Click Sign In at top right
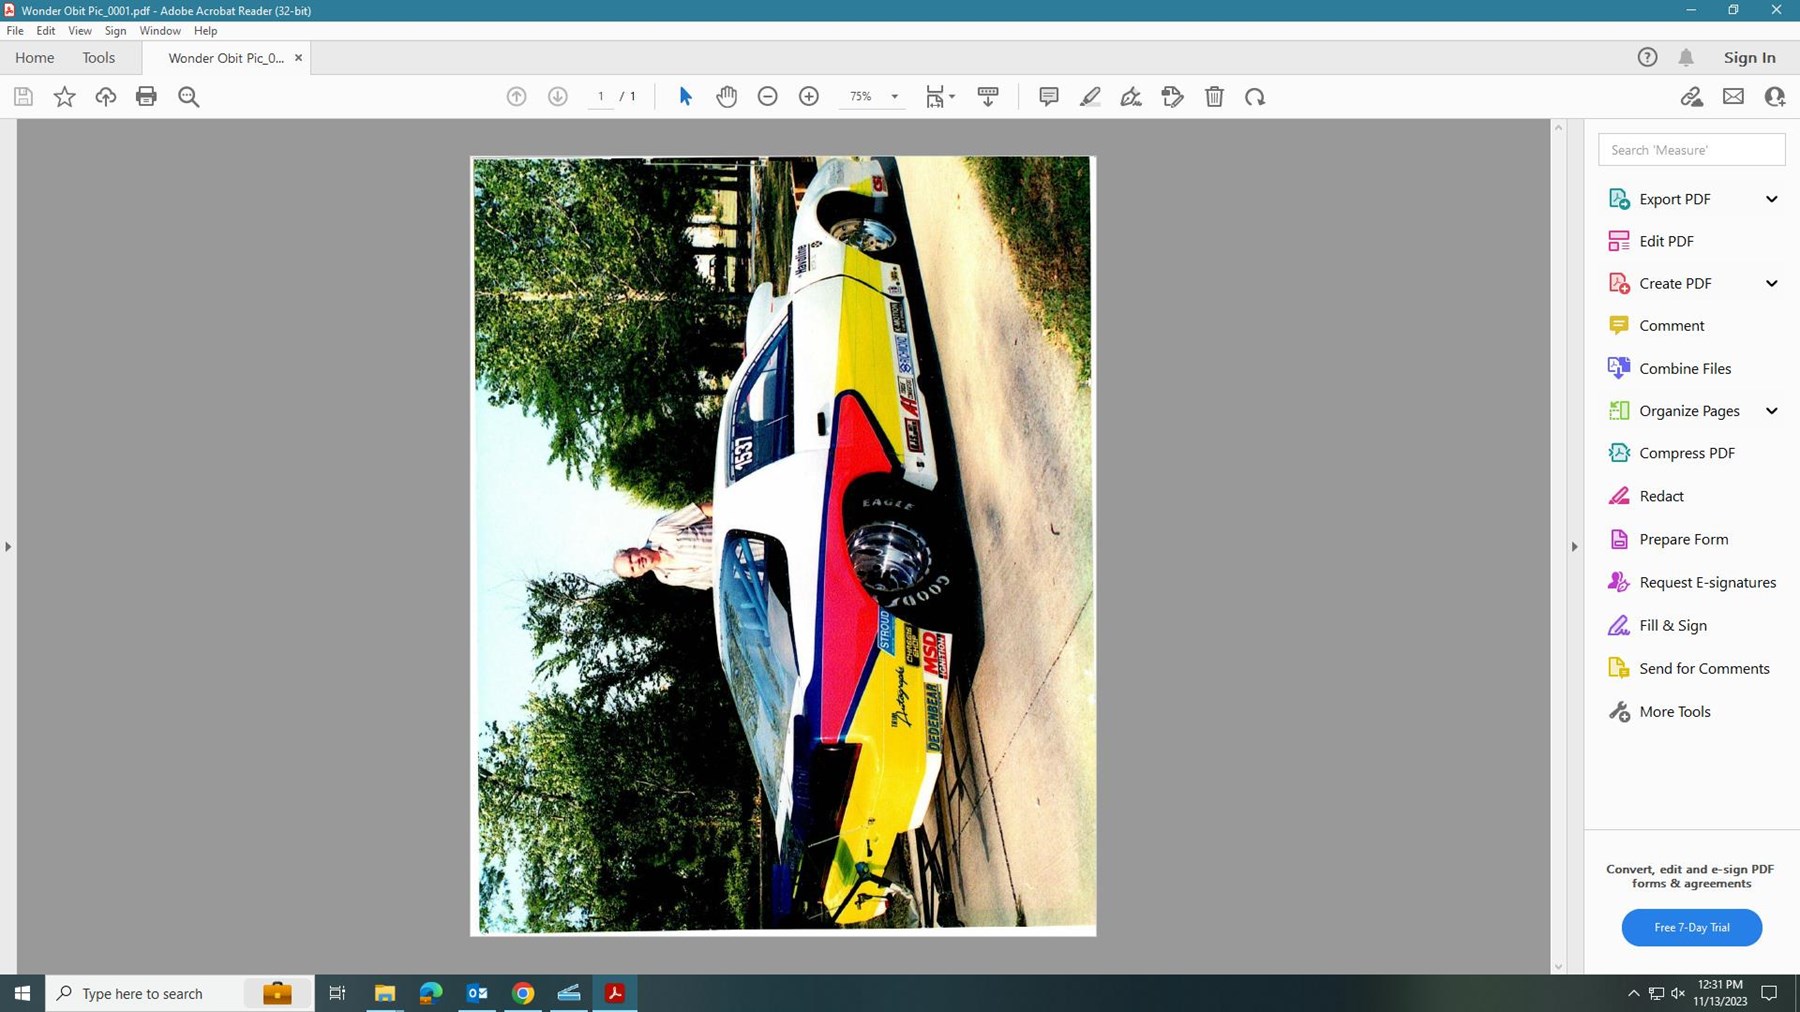The image size is (1800, 1012). click(1749, 58)
